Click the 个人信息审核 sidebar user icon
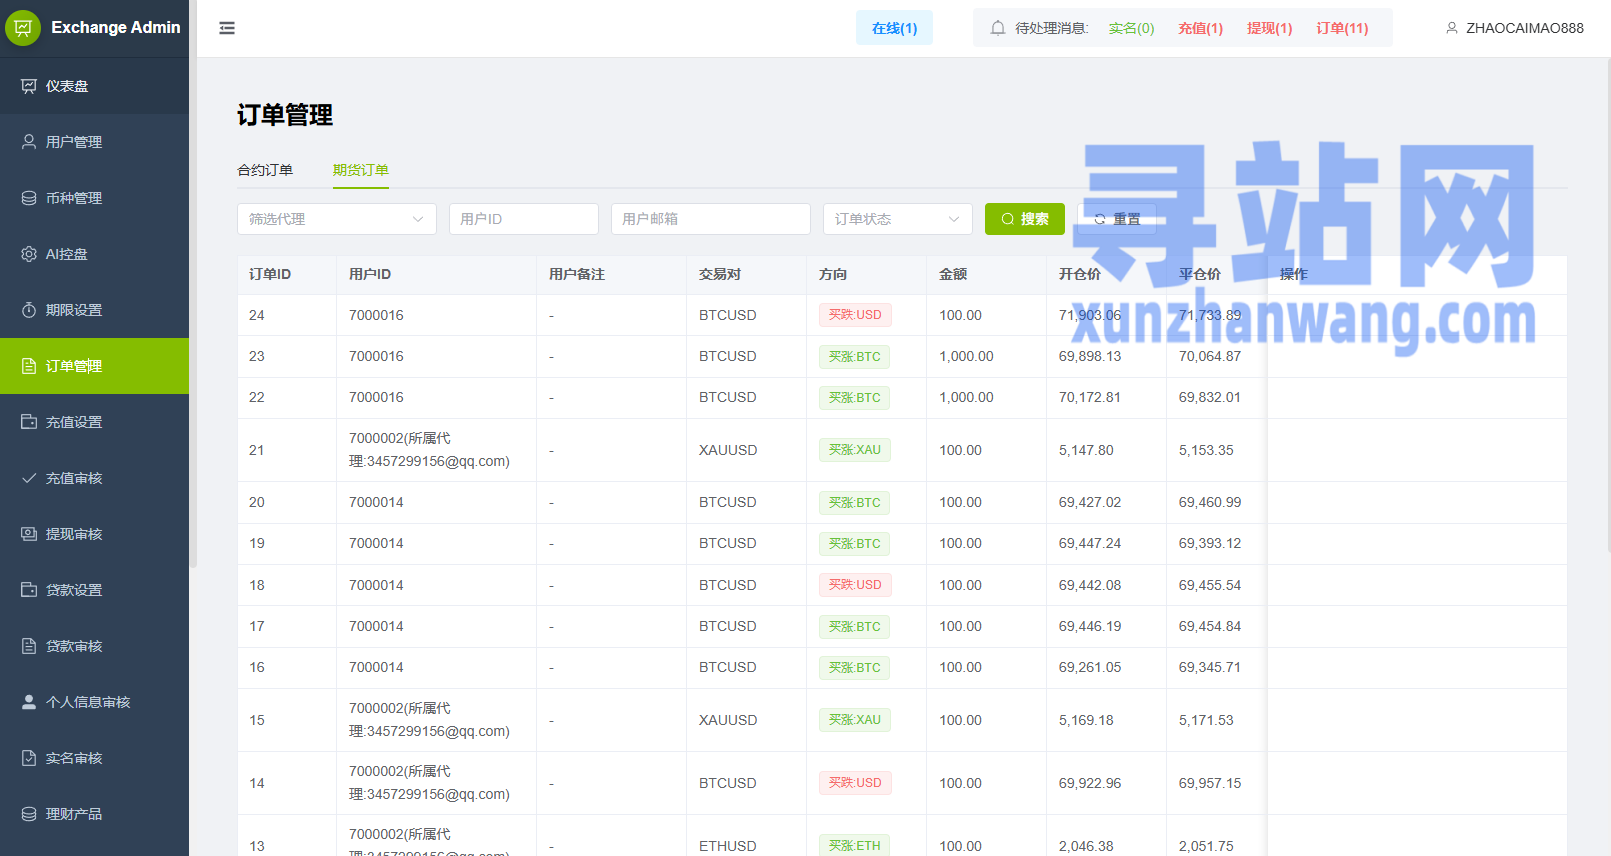The image size is (1611, 856). 29,702
